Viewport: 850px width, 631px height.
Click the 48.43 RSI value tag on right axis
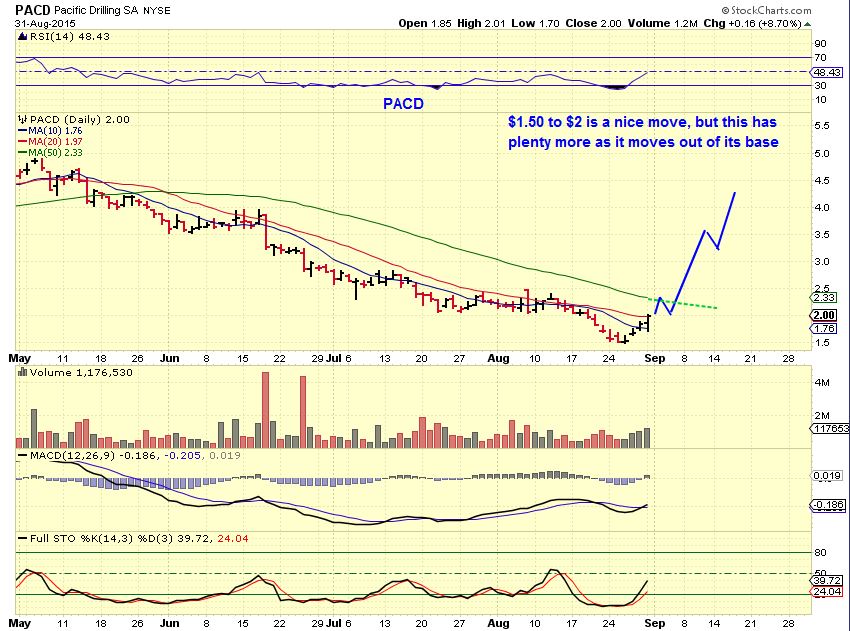click(x=827, y=72)
